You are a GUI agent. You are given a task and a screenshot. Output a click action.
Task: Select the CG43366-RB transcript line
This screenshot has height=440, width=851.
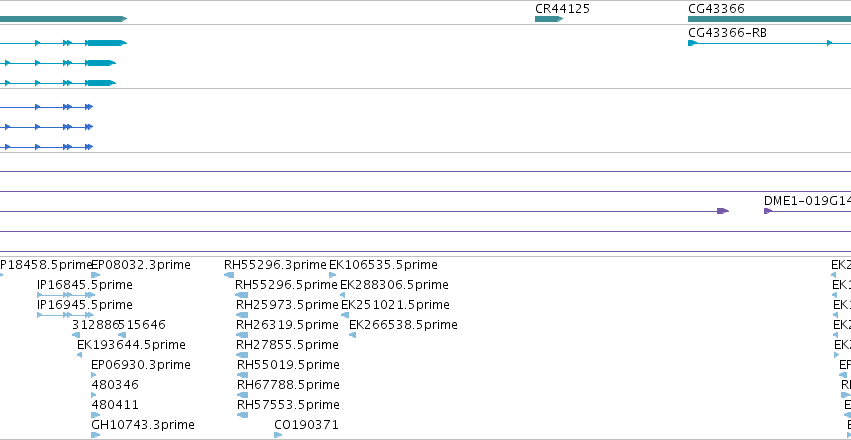(x=770, y=43)
